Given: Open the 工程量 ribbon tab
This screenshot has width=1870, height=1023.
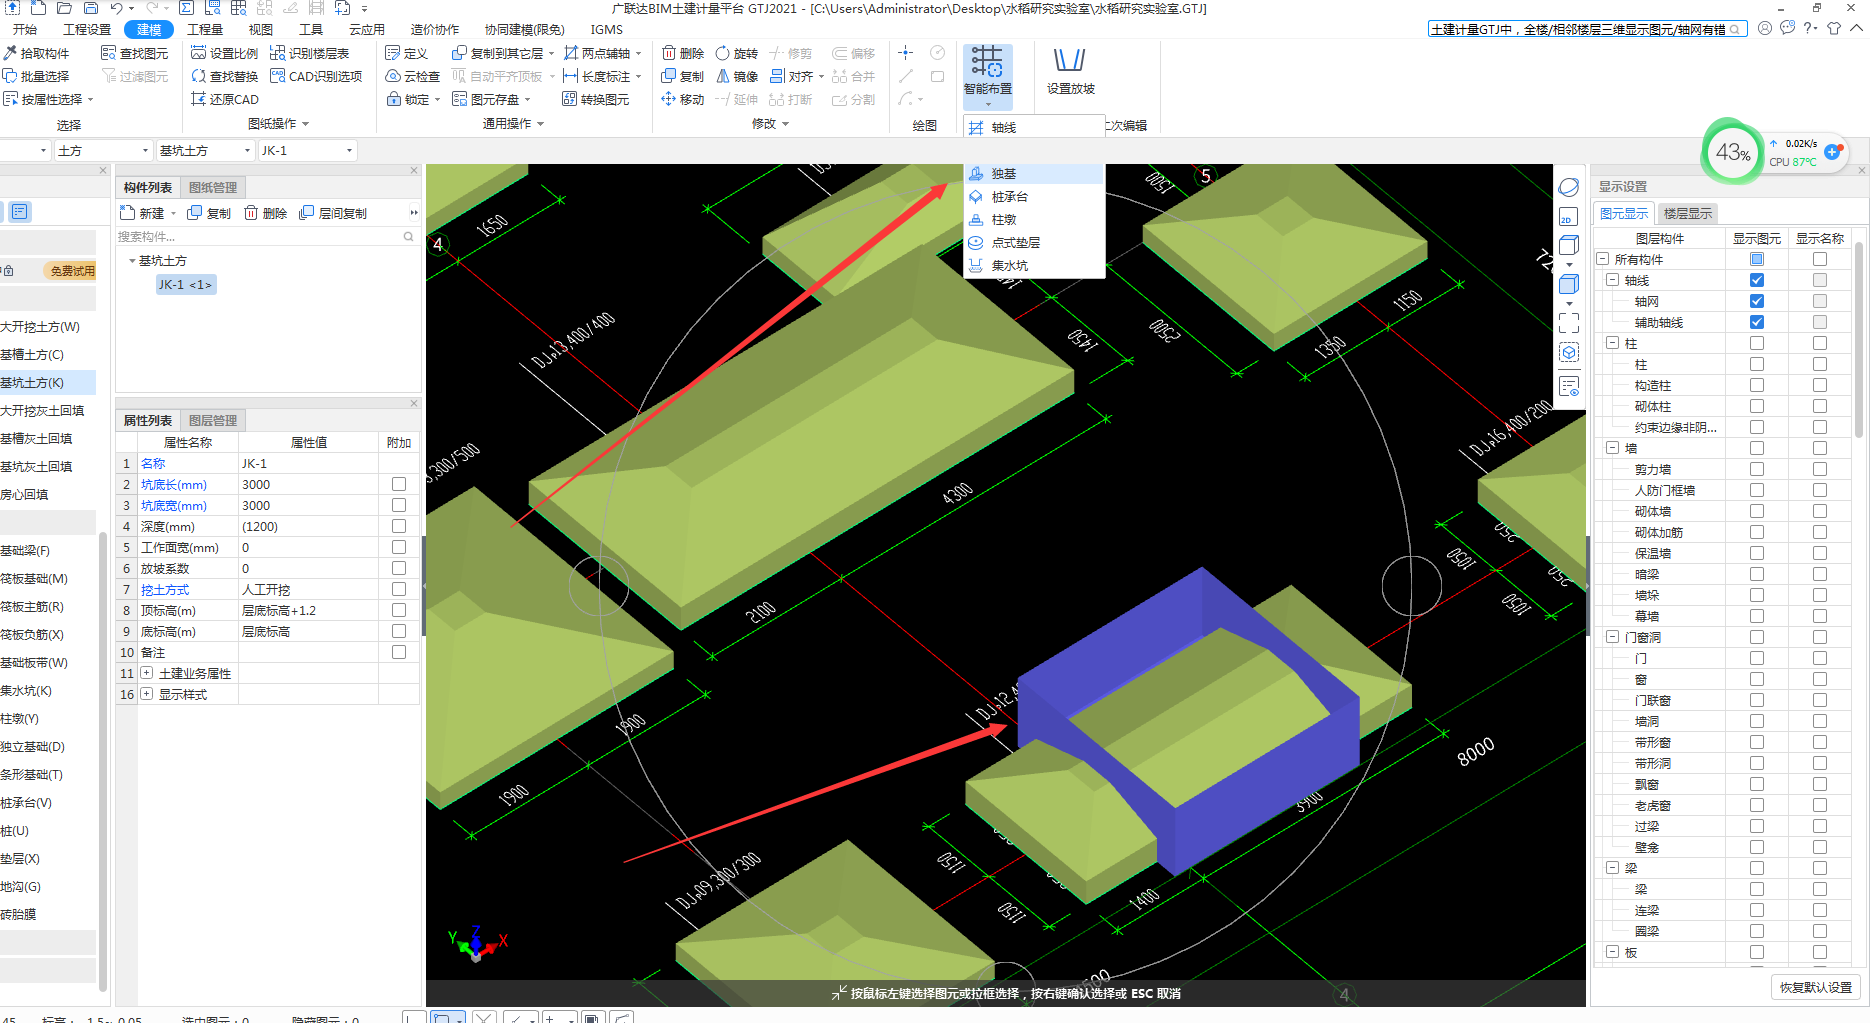Looking at the screenshot, I should [205, 29].
